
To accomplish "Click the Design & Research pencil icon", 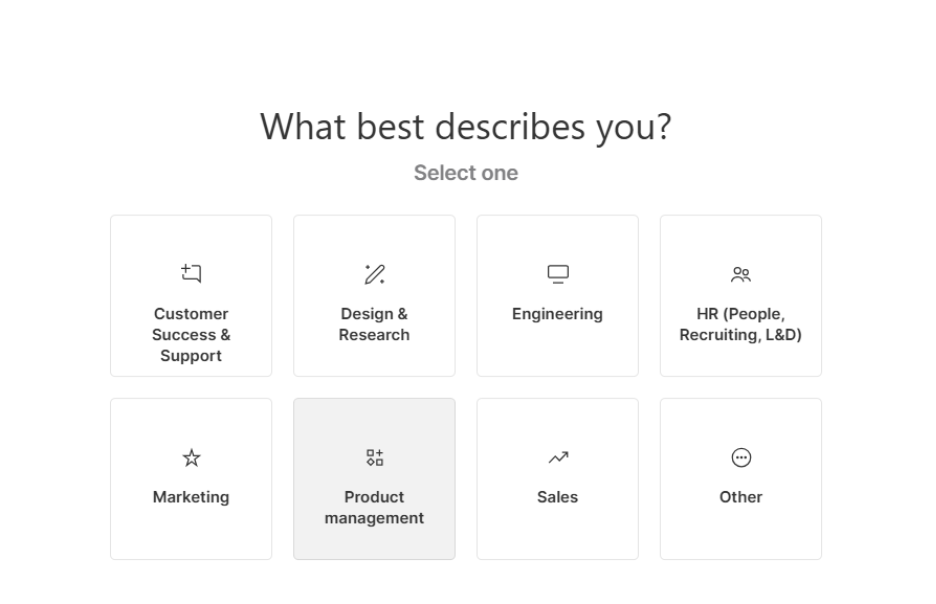I will coord(374,273).
